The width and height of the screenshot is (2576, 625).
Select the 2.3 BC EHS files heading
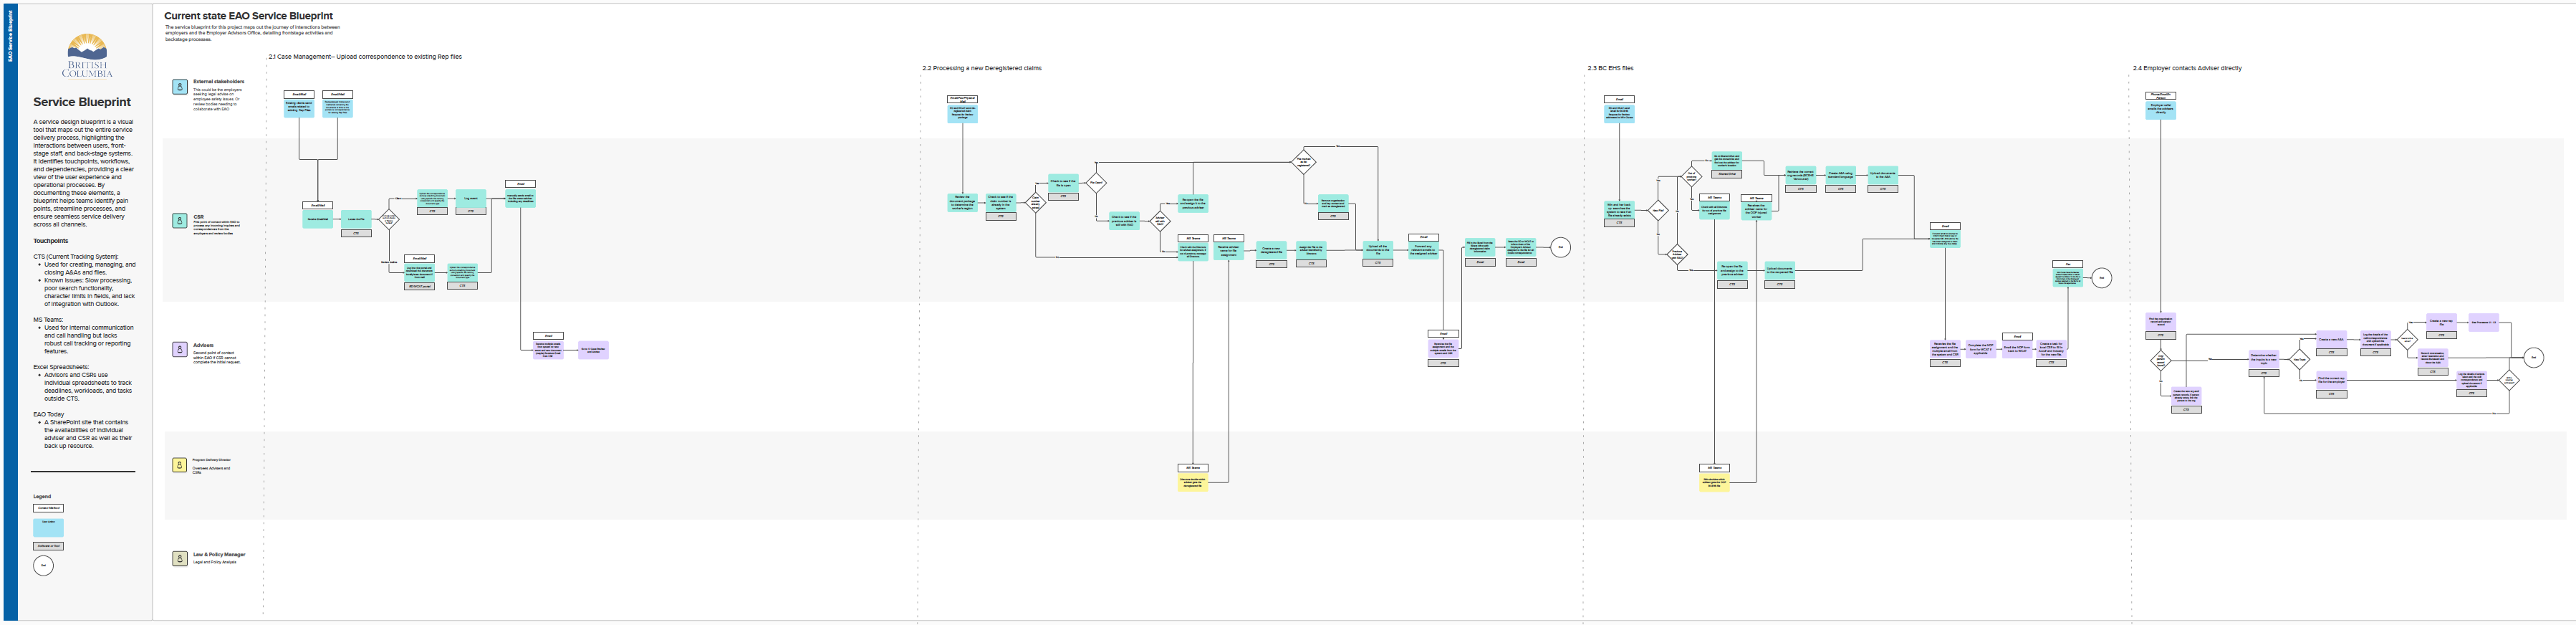point(1610,68)
